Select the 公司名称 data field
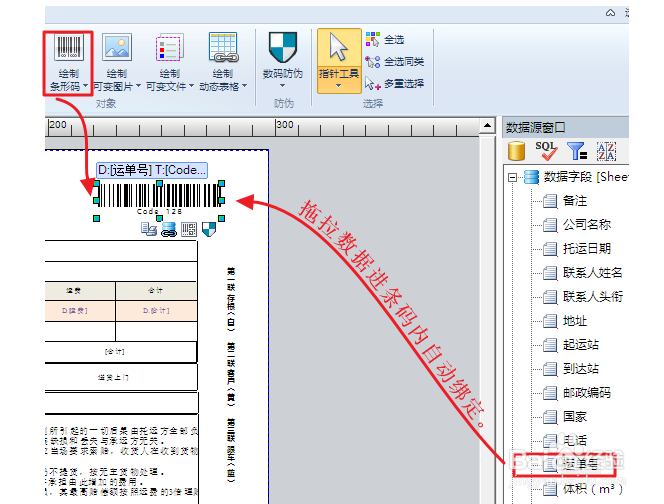The height and width of the screenshot is (504, 664). click(587, 224)
